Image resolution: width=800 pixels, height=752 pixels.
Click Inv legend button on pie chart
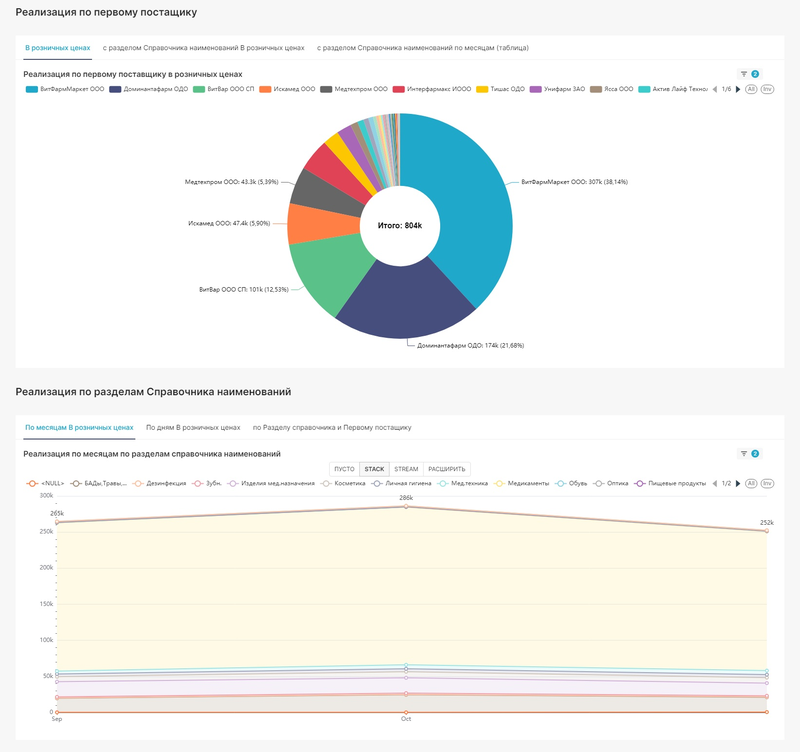(767, 89)
